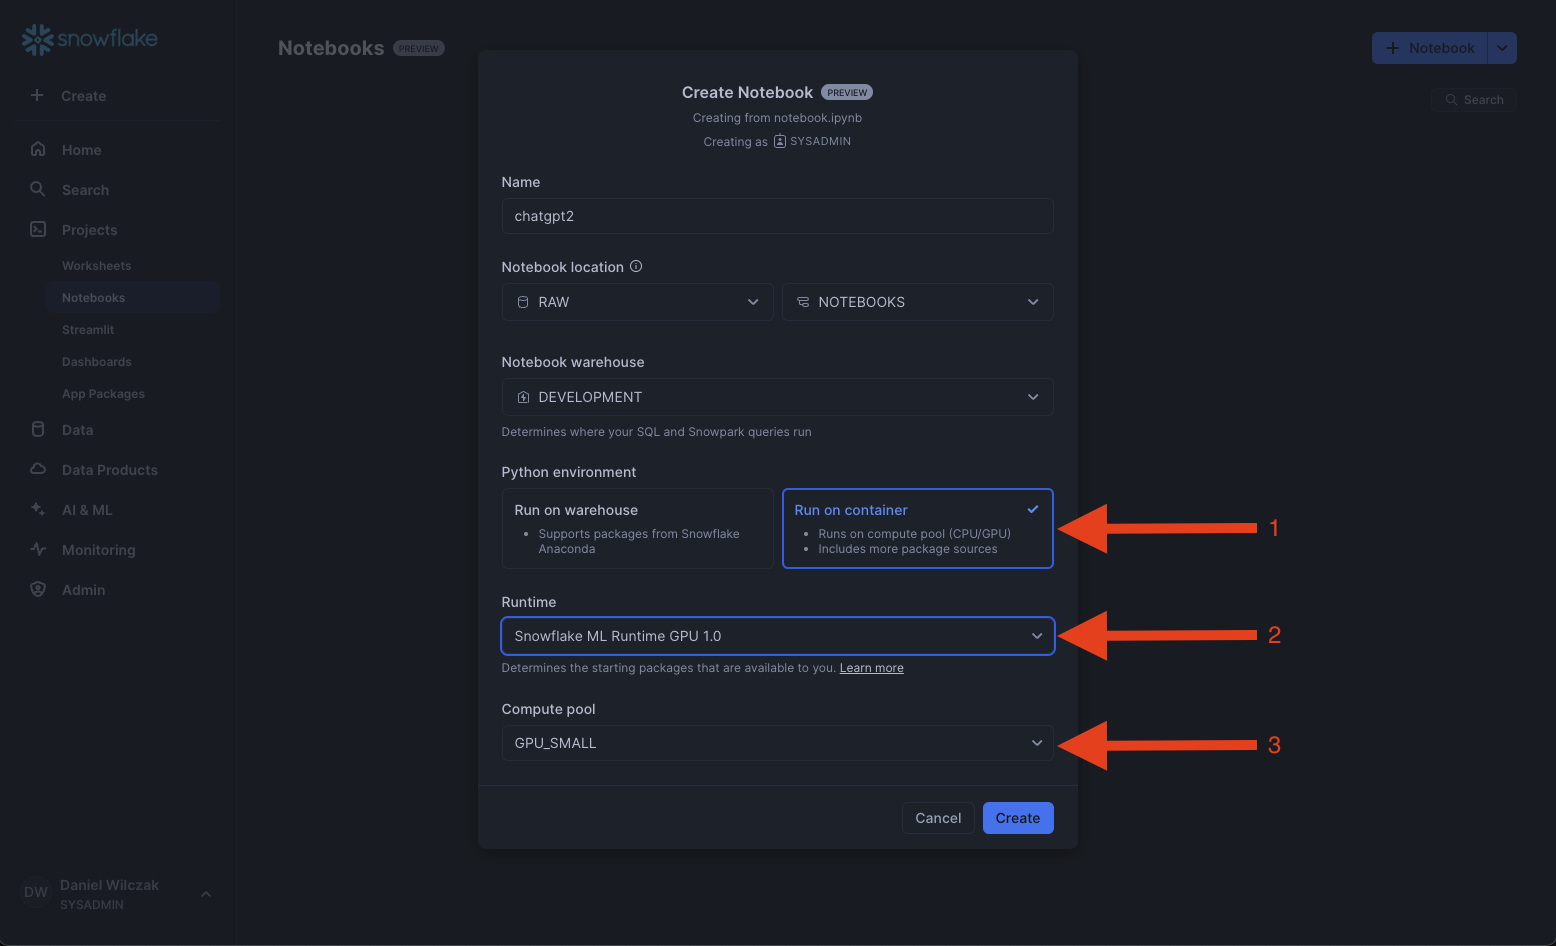
Task: Open AI & ML in the sidebar
Action: (87, 510)
